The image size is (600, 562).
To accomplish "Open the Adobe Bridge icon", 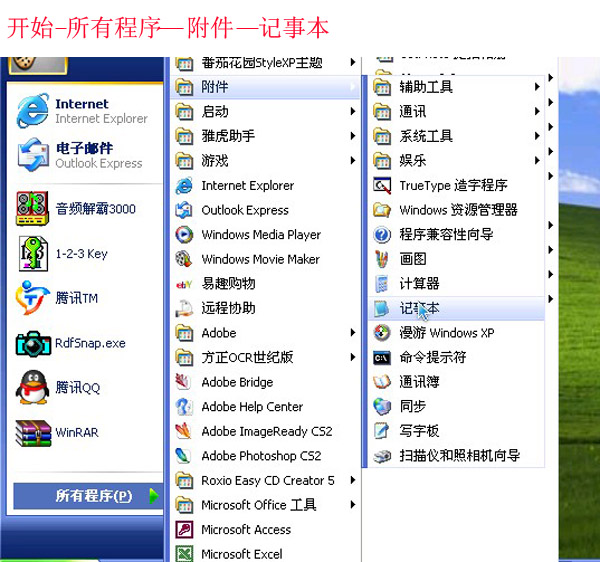I will (183, 382).
